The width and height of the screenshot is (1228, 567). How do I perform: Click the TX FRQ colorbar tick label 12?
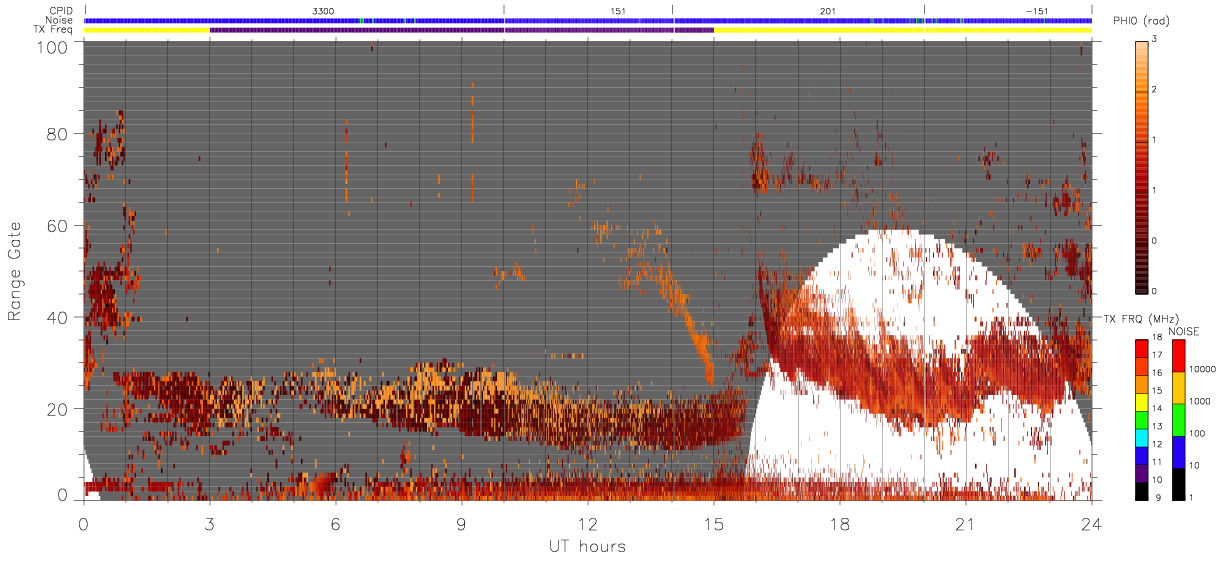1160,443
